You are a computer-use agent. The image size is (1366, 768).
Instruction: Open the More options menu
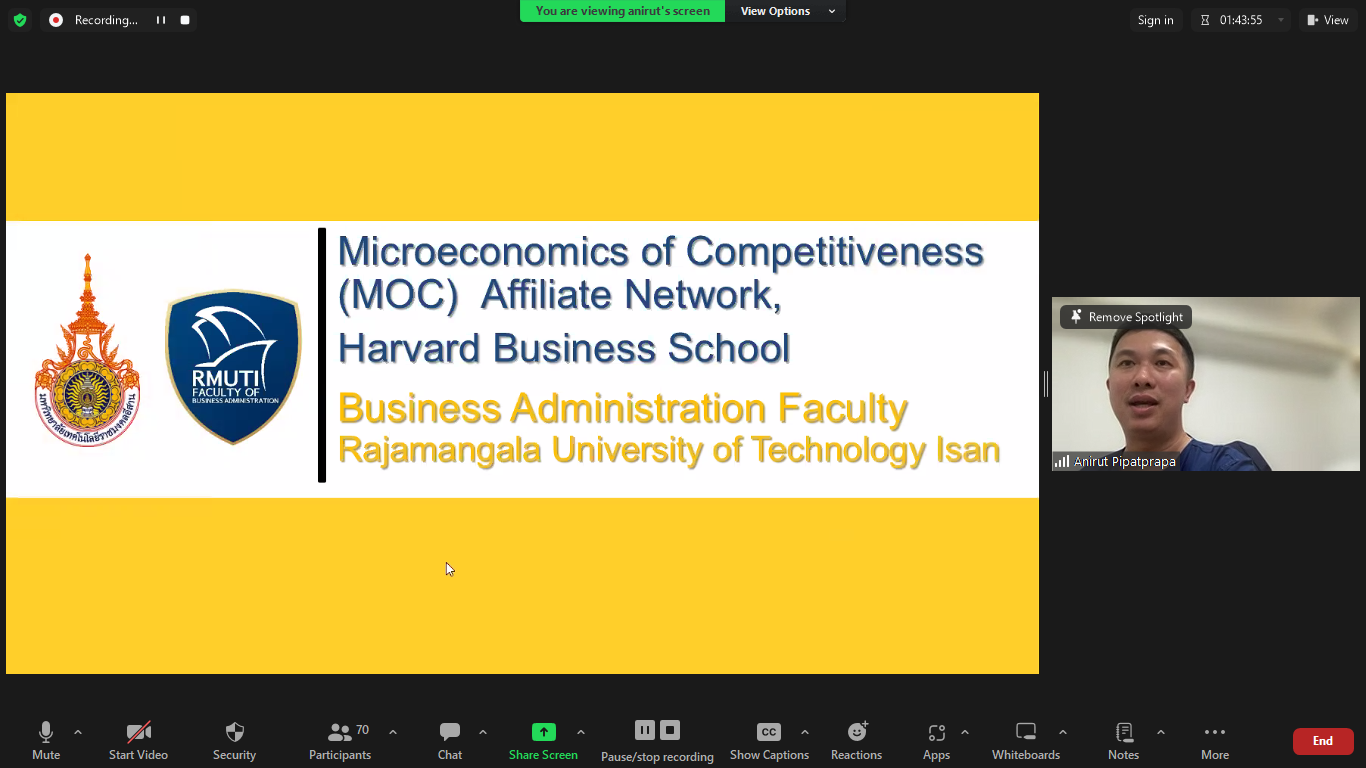(1215, 741)
